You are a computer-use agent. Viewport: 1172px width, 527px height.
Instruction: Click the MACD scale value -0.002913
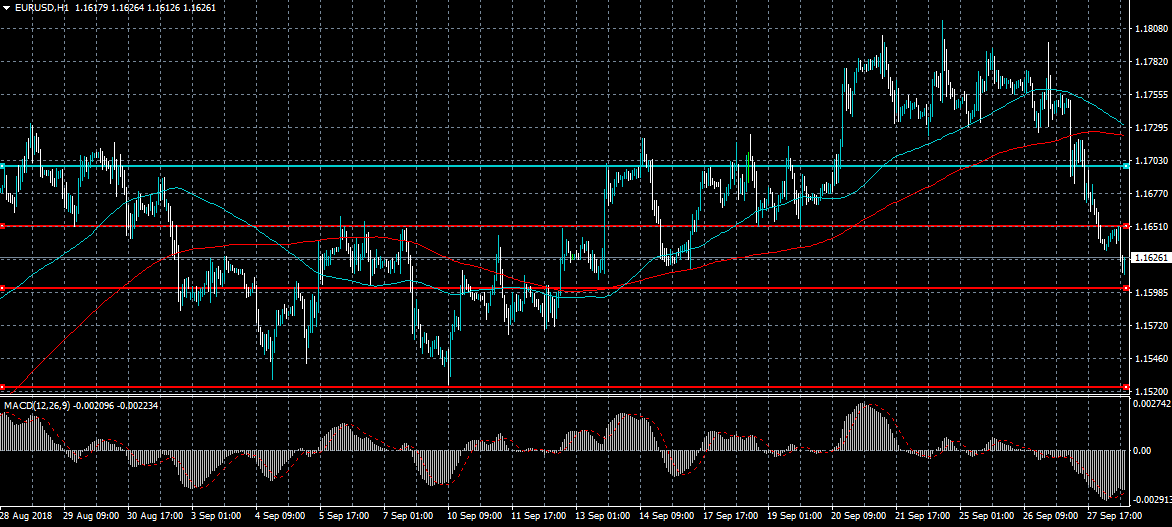pos(1152,499)
